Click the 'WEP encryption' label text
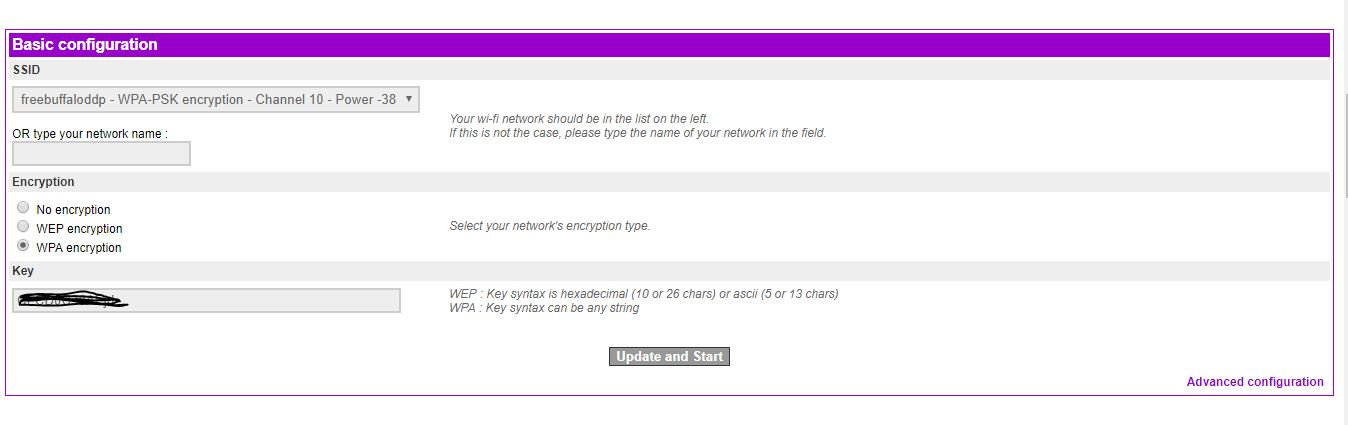Viewport: 1348px width, 425px height. click(x=79, y=229)
